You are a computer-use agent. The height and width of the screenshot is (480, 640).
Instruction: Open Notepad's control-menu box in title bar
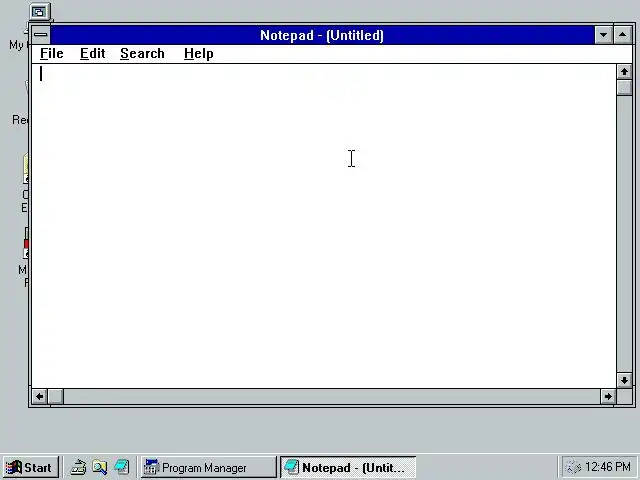click(40, 35)
